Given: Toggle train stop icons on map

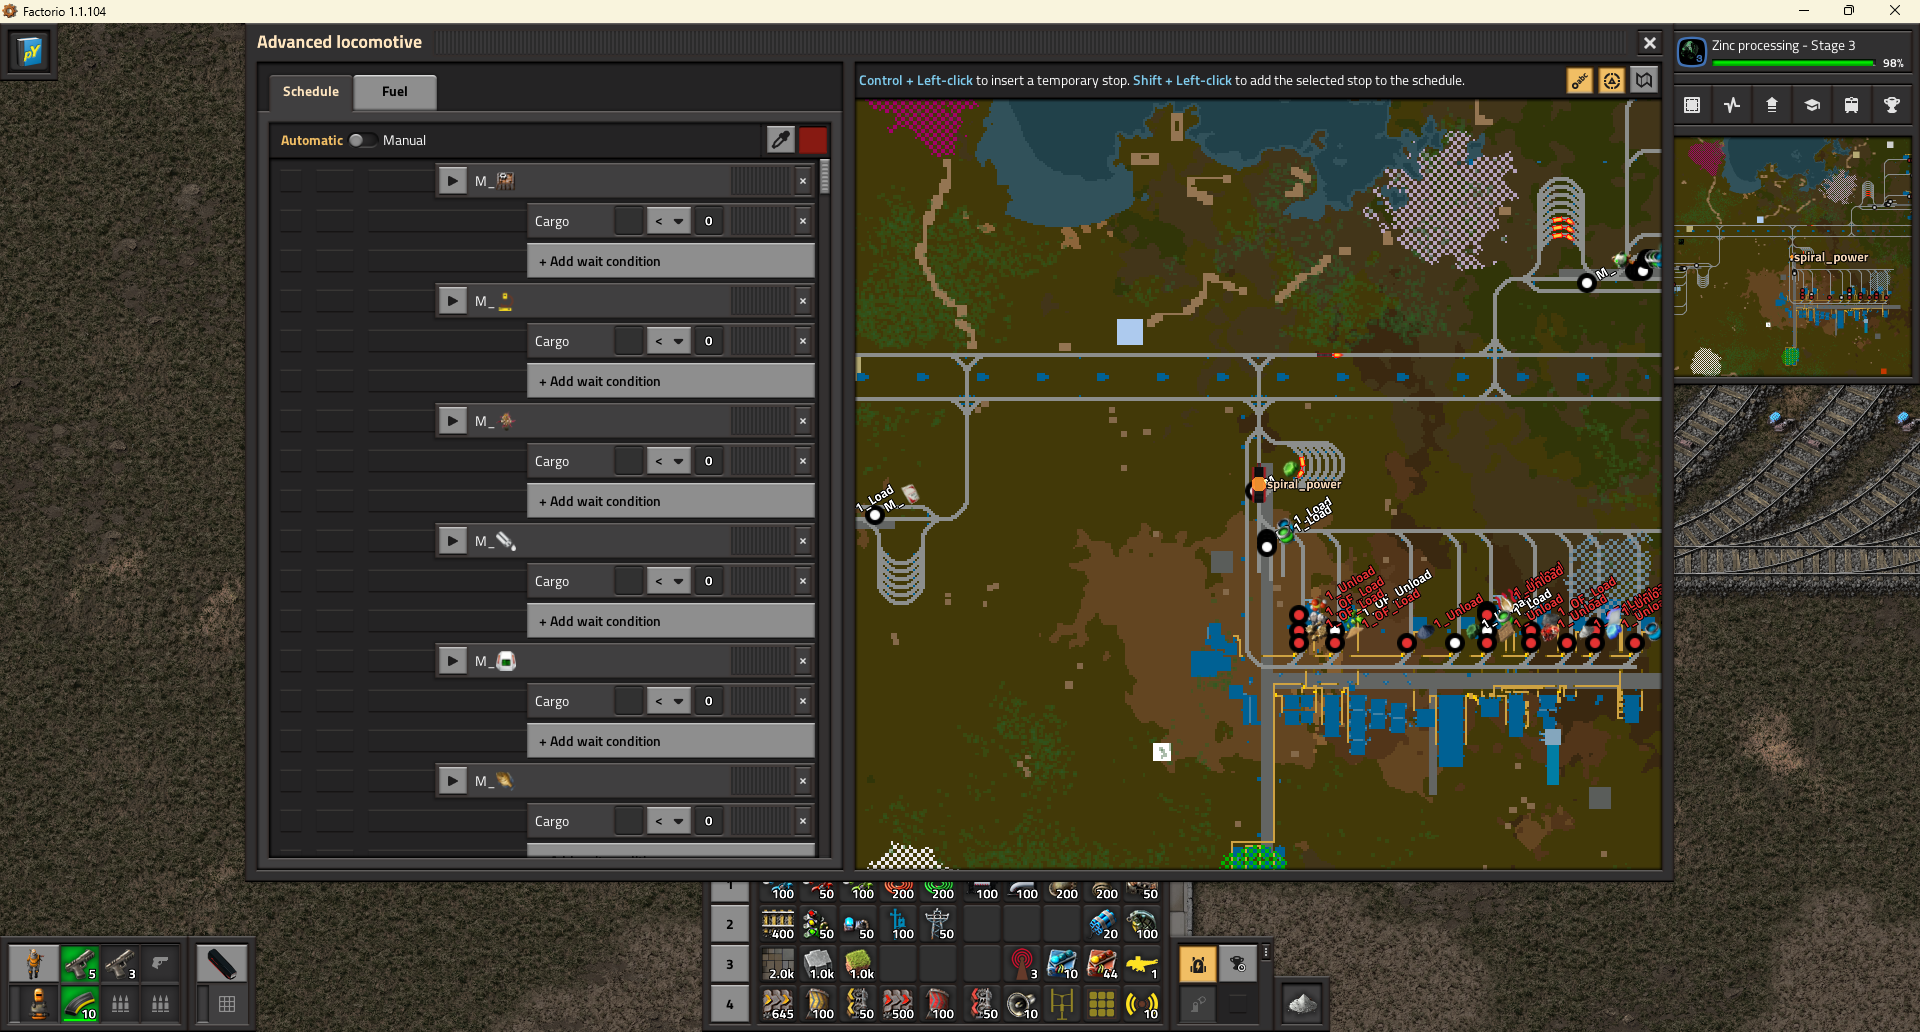Looking at the screenshot, I should pyautogui.click(x=1611, y=81).
